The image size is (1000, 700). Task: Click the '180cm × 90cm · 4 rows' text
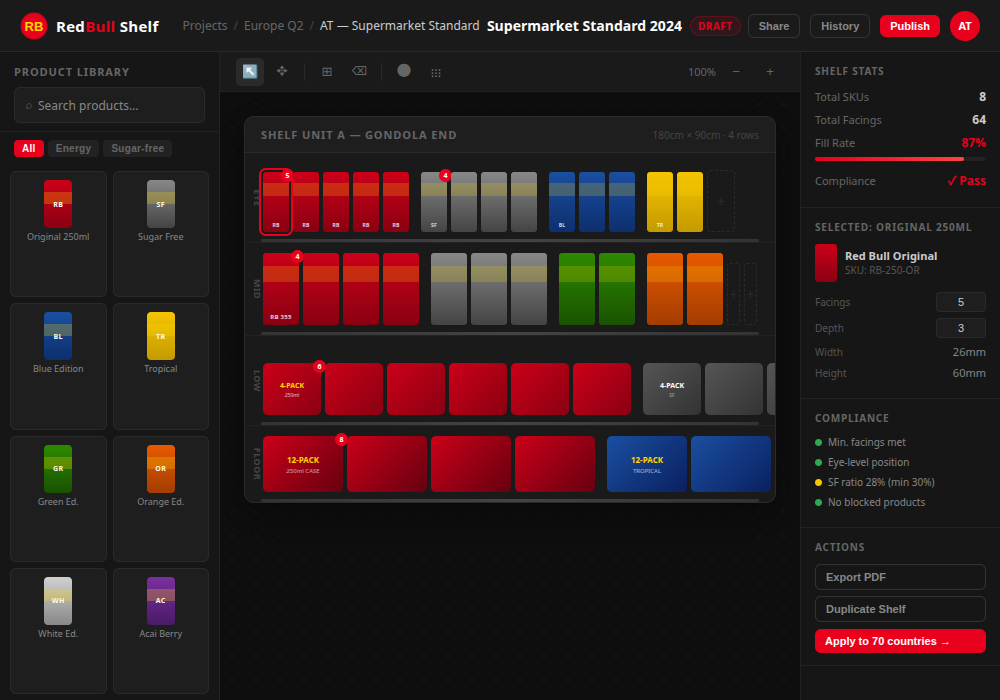(x=705, y=135)
